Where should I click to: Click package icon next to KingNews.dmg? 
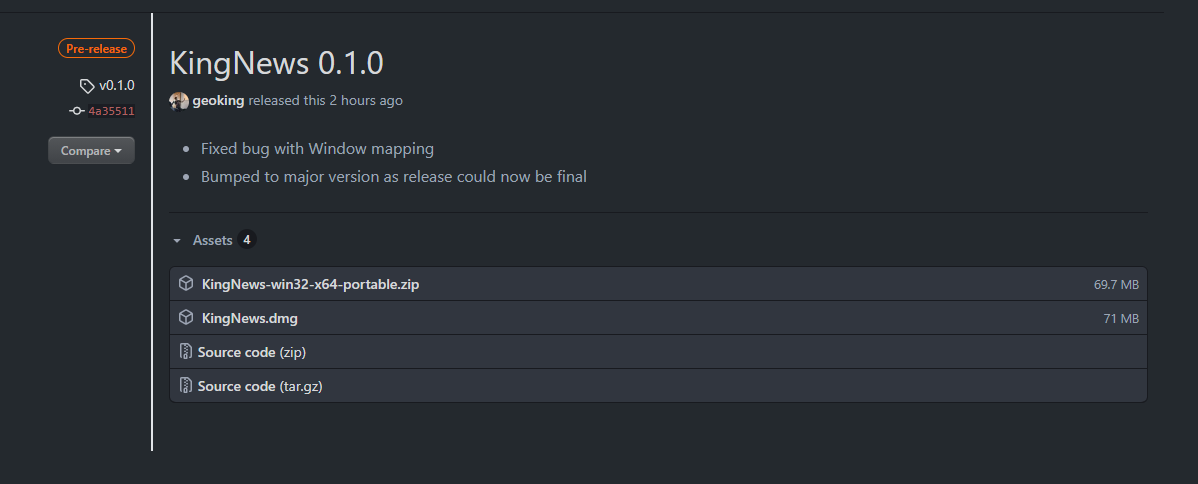pyautogui.click(x=186, y=318)
